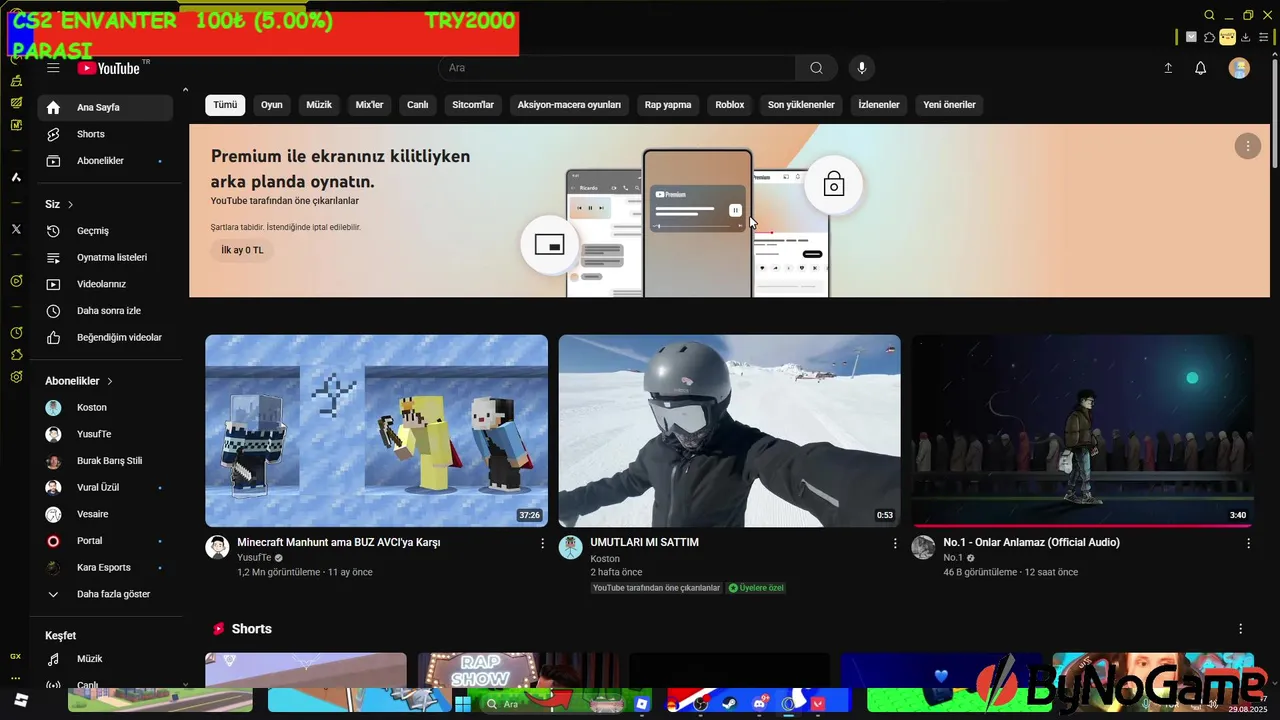
Task: Open the Opera extensions cube icon
Action: (1209, 37)
